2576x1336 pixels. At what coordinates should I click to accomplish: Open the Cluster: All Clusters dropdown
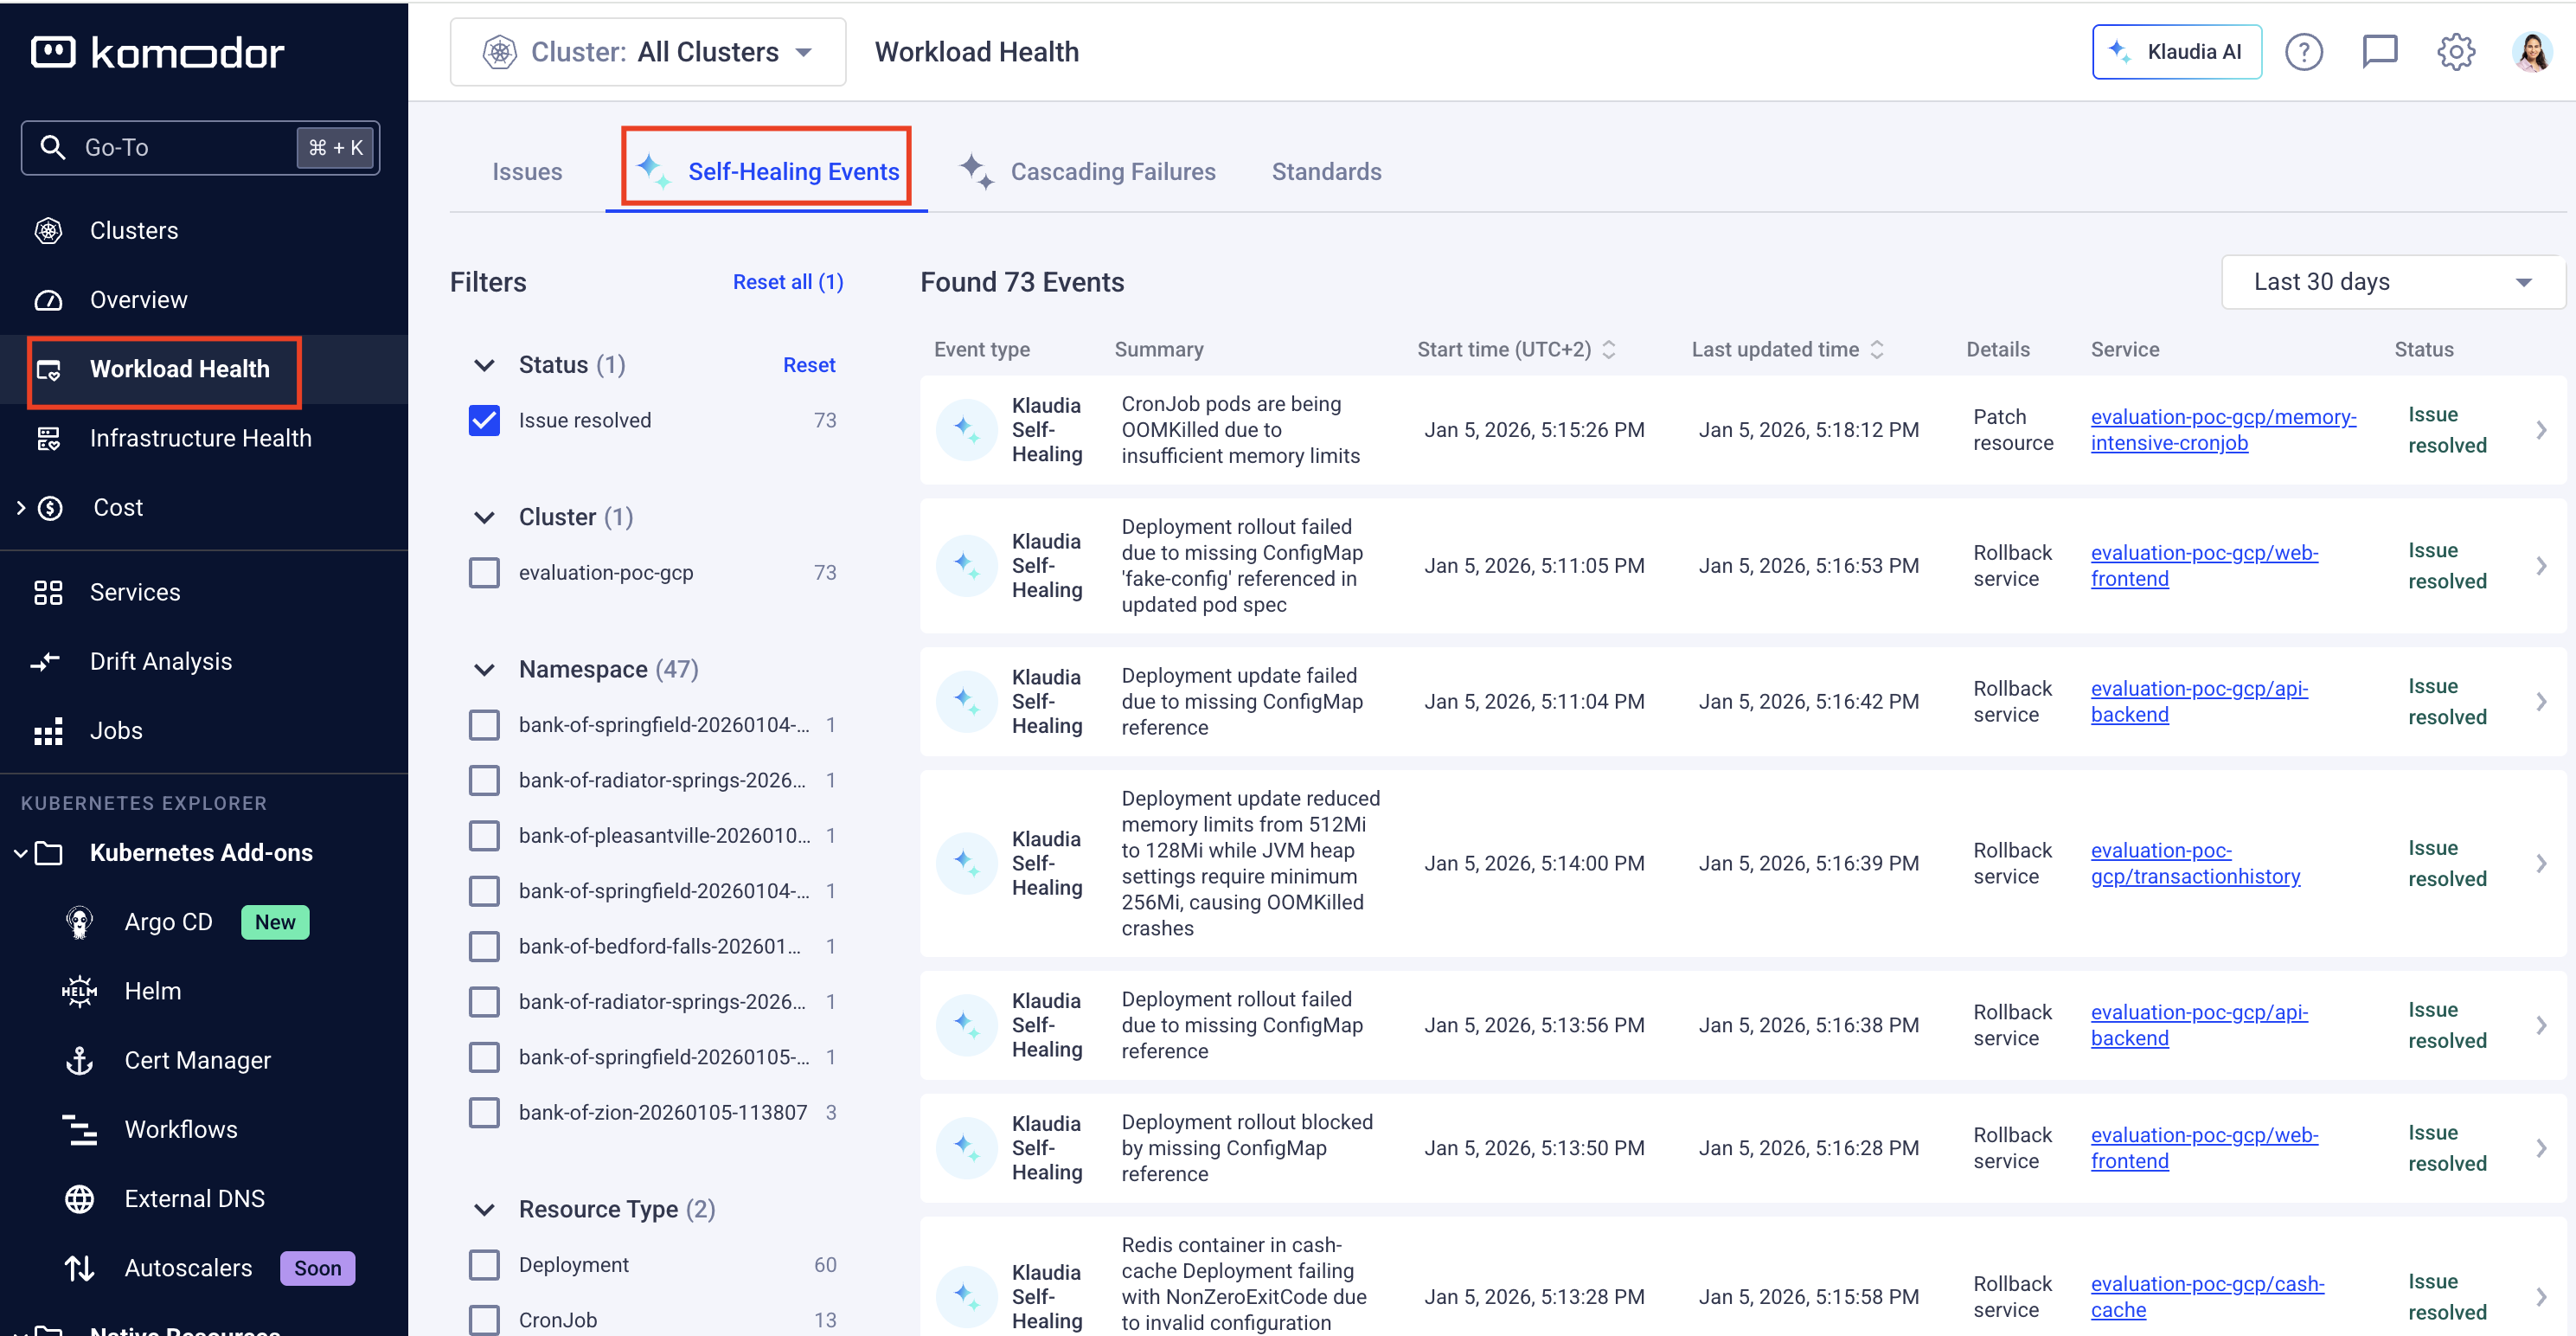[648, 52]
